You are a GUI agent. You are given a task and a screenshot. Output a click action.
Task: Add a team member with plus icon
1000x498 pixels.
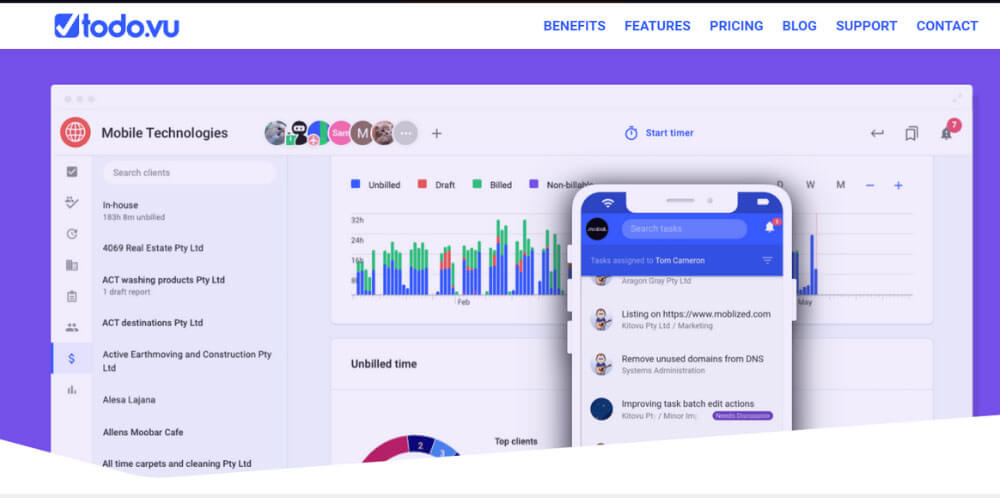pos(436,133)
